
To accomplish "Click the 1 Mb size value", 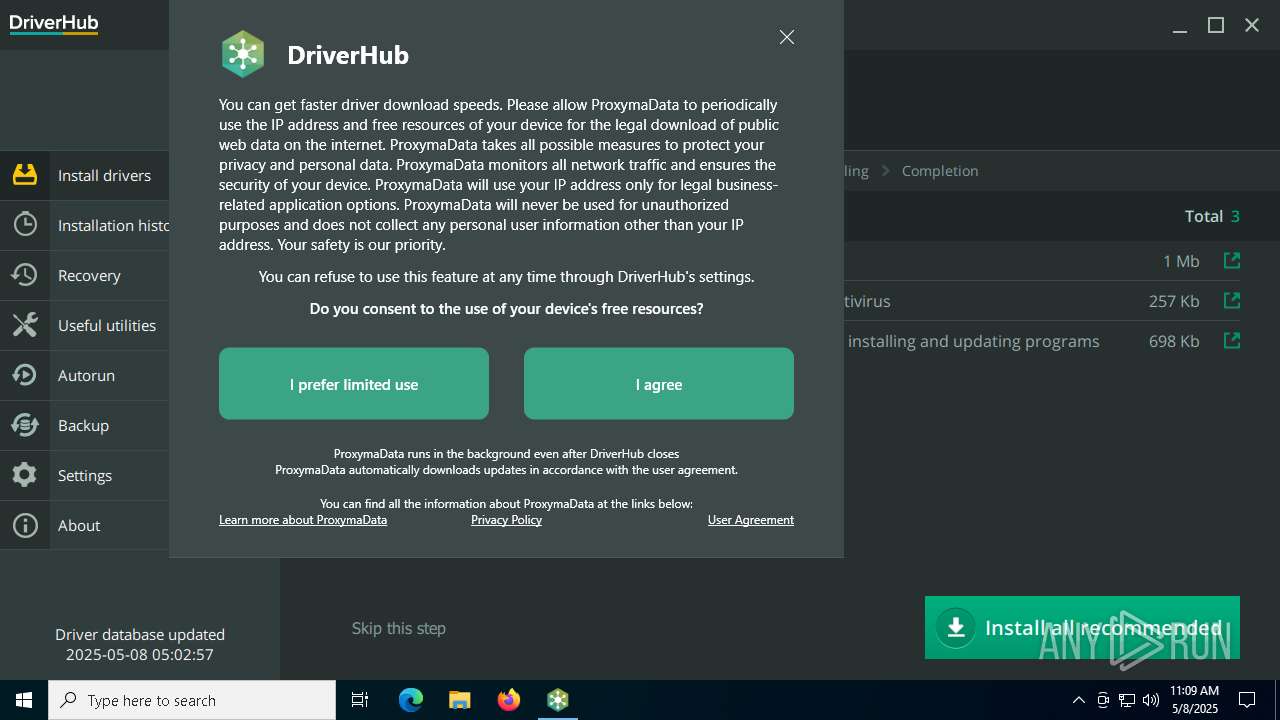I will tap(1181, 261).
